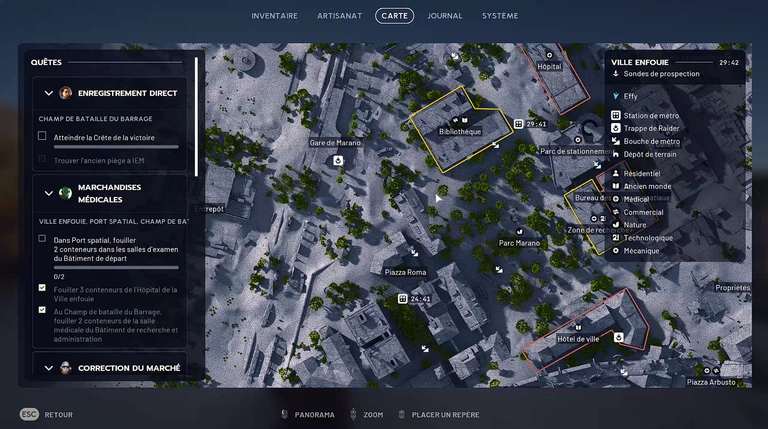Click the Parc Marano map label
768x429 pixels.
[x=519, y=242]
